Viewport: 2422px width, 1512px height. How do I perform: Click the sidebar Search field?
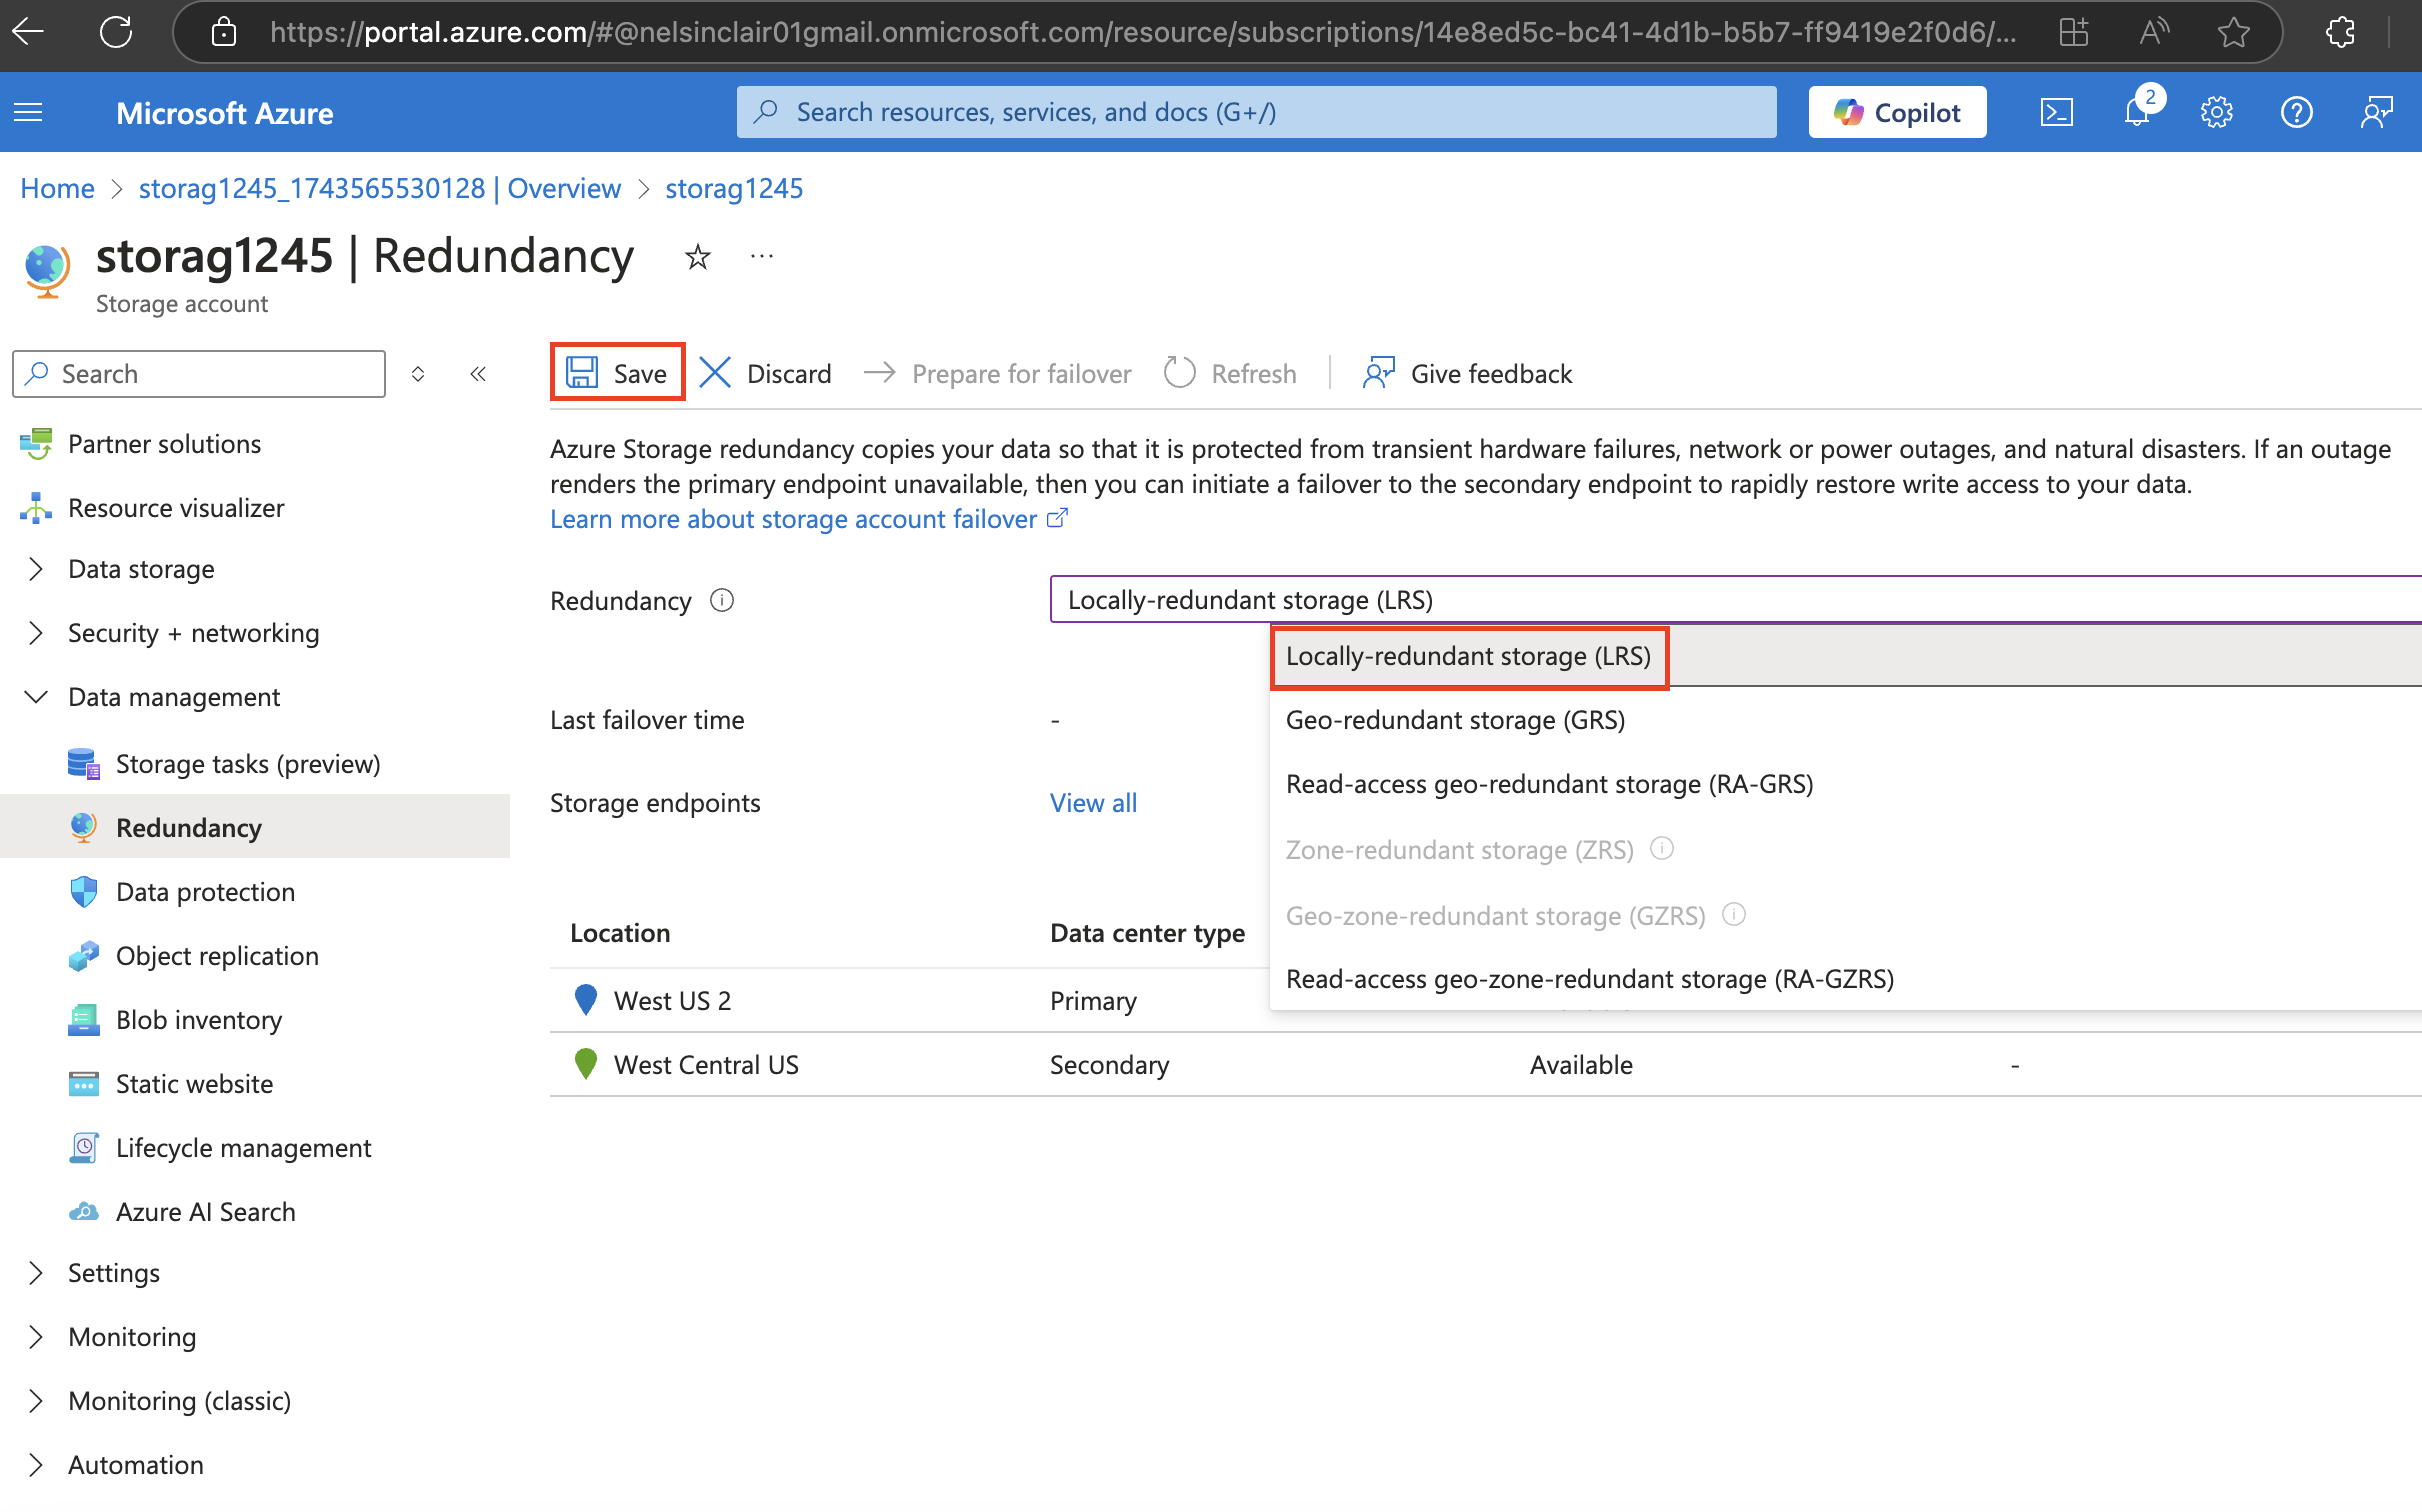199,374
